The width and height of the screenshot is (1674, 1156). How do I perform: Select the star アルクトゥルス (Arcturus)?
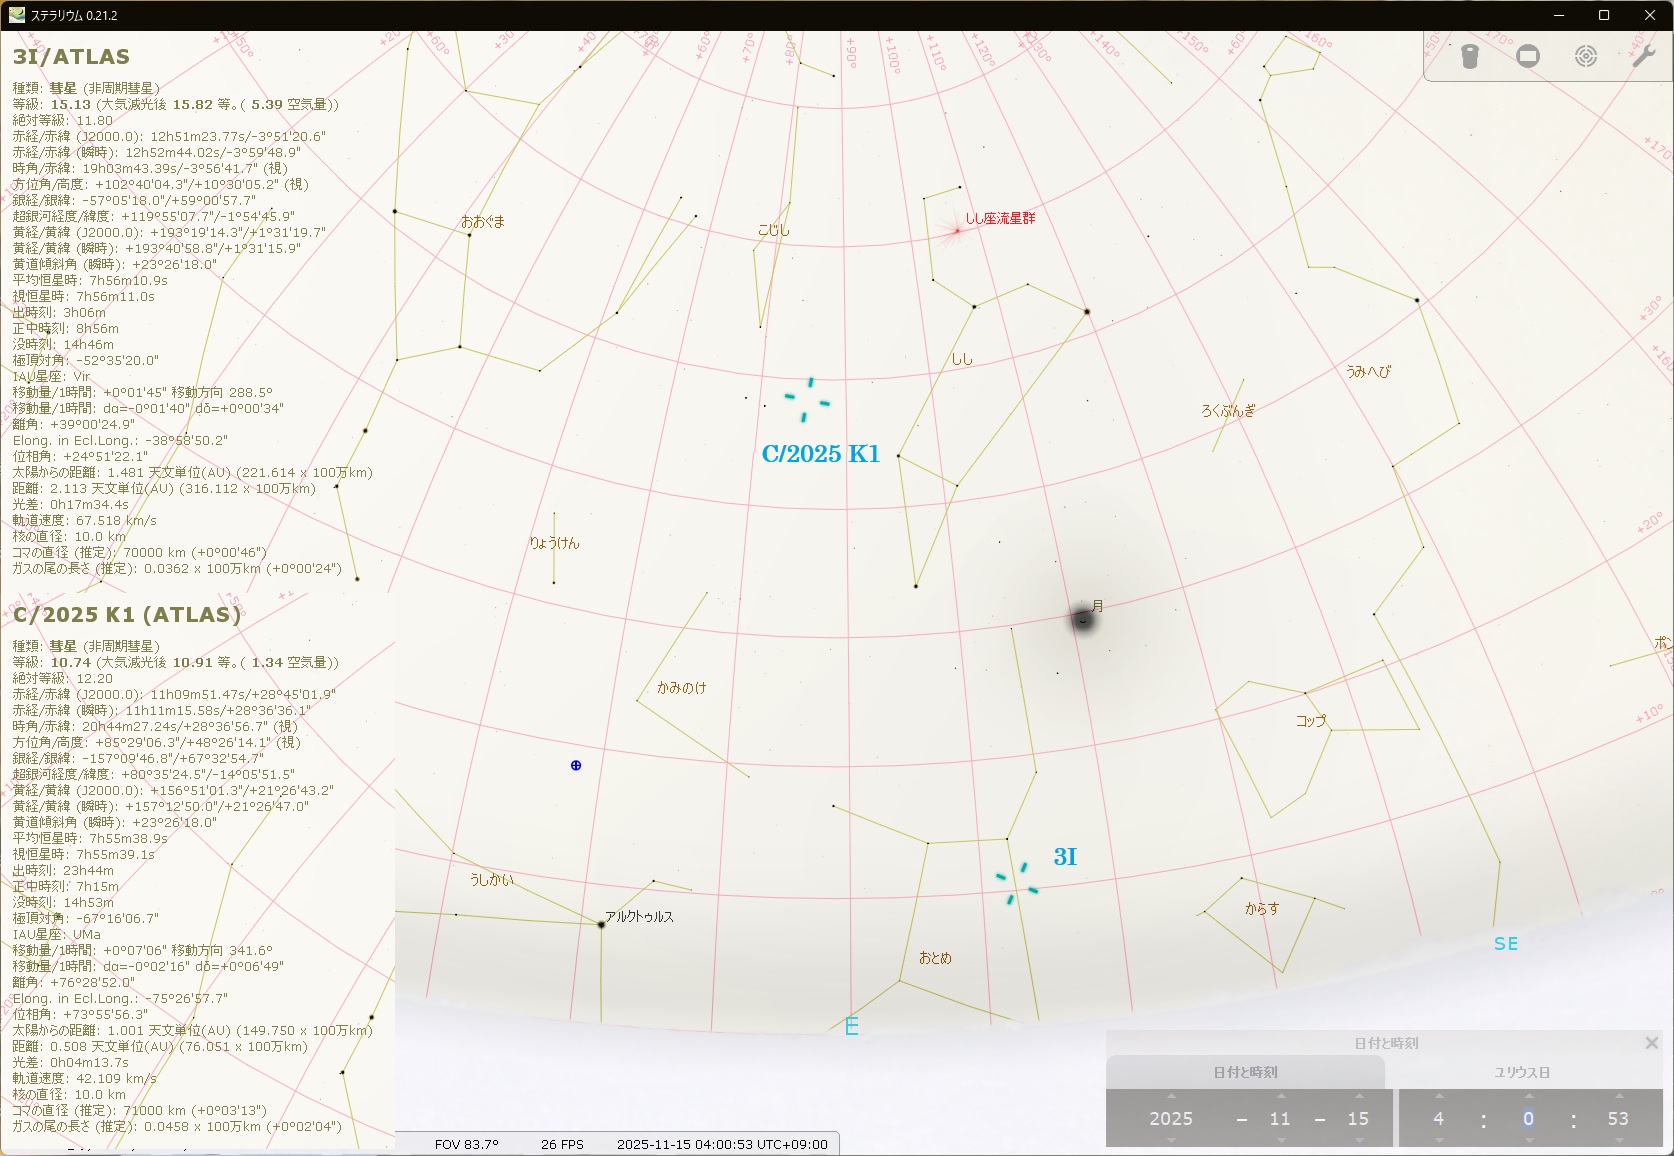601,925
